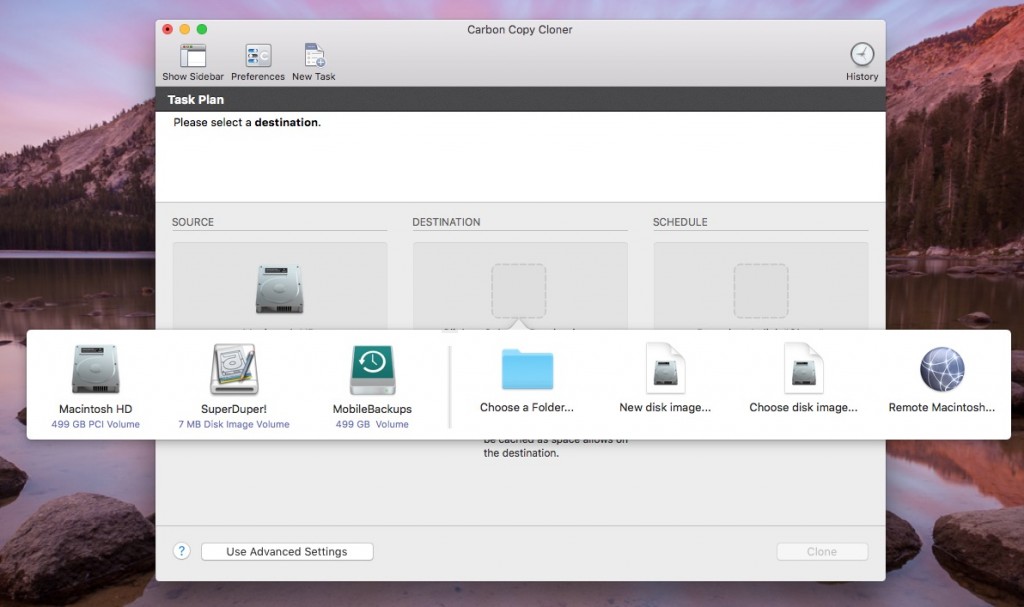Click the Clone button
The width and height of the screenshot is (1024, 607).
pos(822,551)
